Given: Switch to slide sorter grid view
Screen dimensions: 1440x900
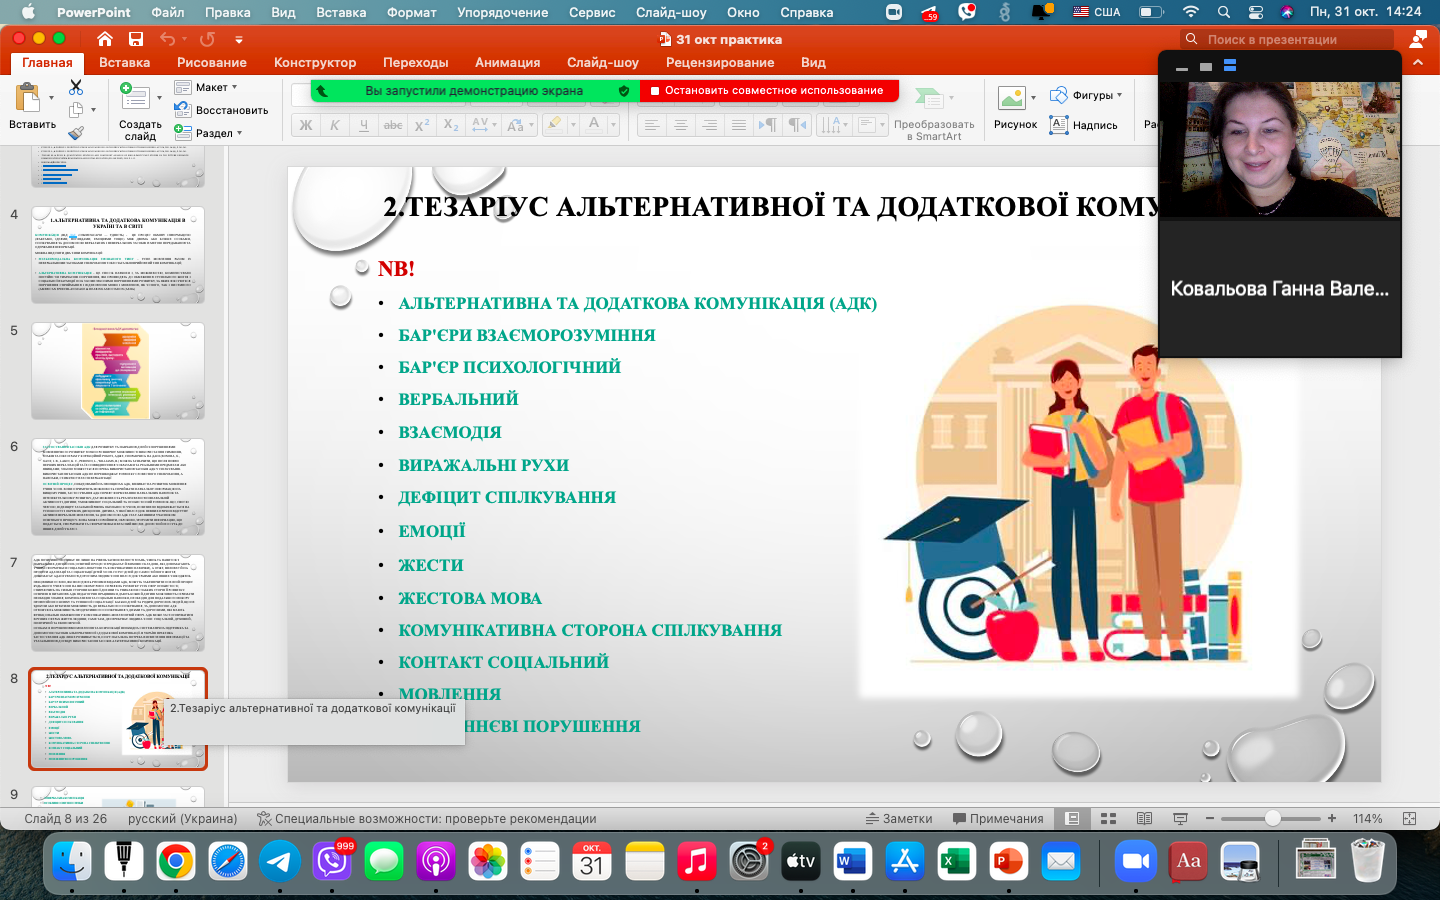Looking at the screenshot, I should (1108, 818).
